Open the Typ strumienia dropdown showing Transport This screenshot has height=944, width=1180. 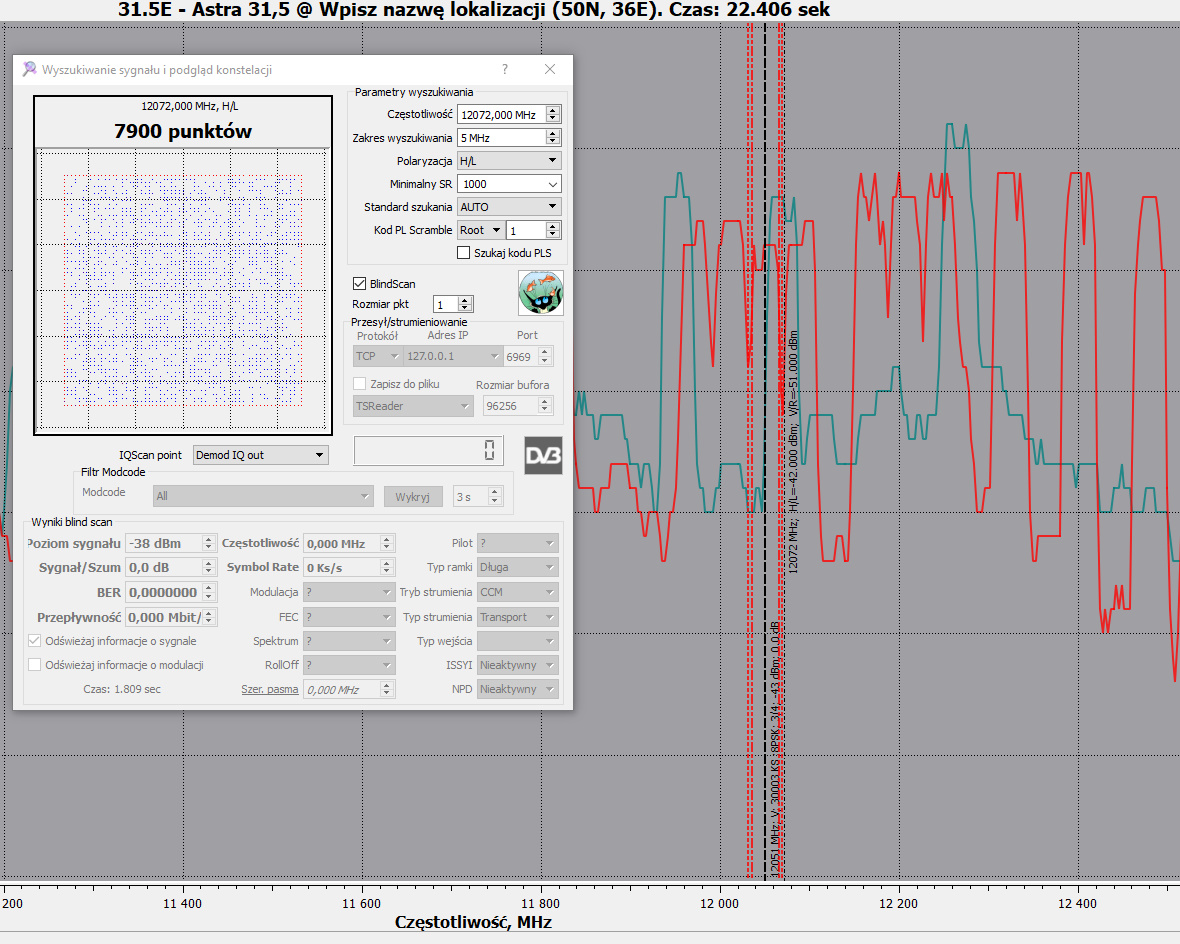[518, 617]
